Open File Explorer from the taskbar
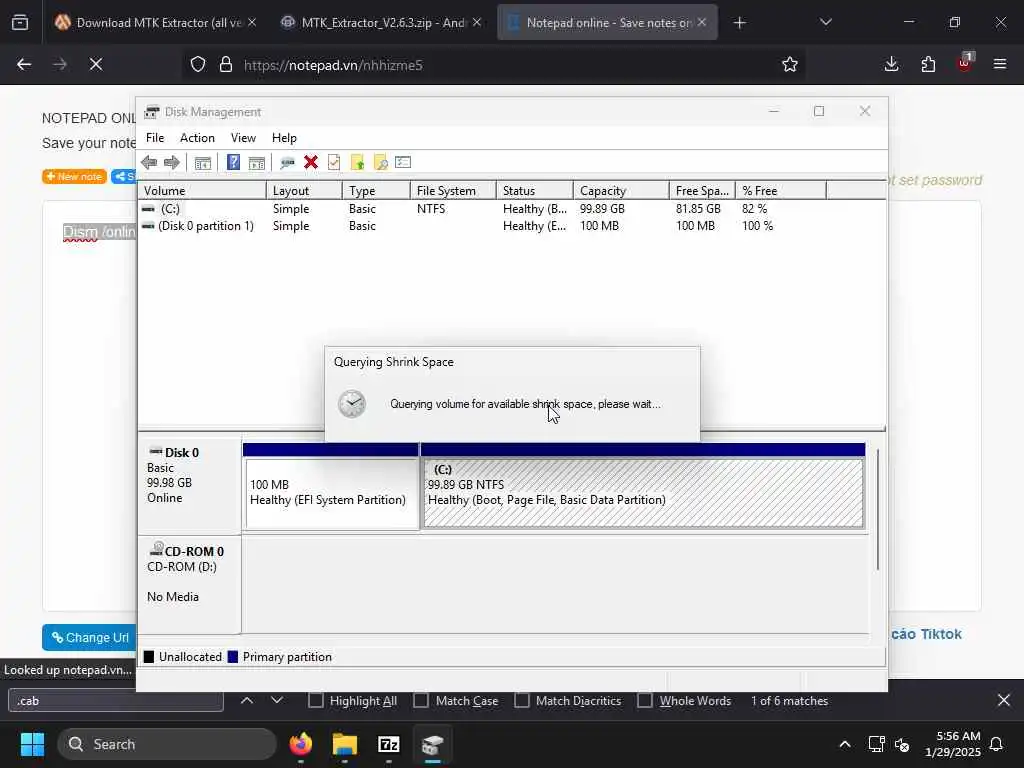 [x=345, y=744]
